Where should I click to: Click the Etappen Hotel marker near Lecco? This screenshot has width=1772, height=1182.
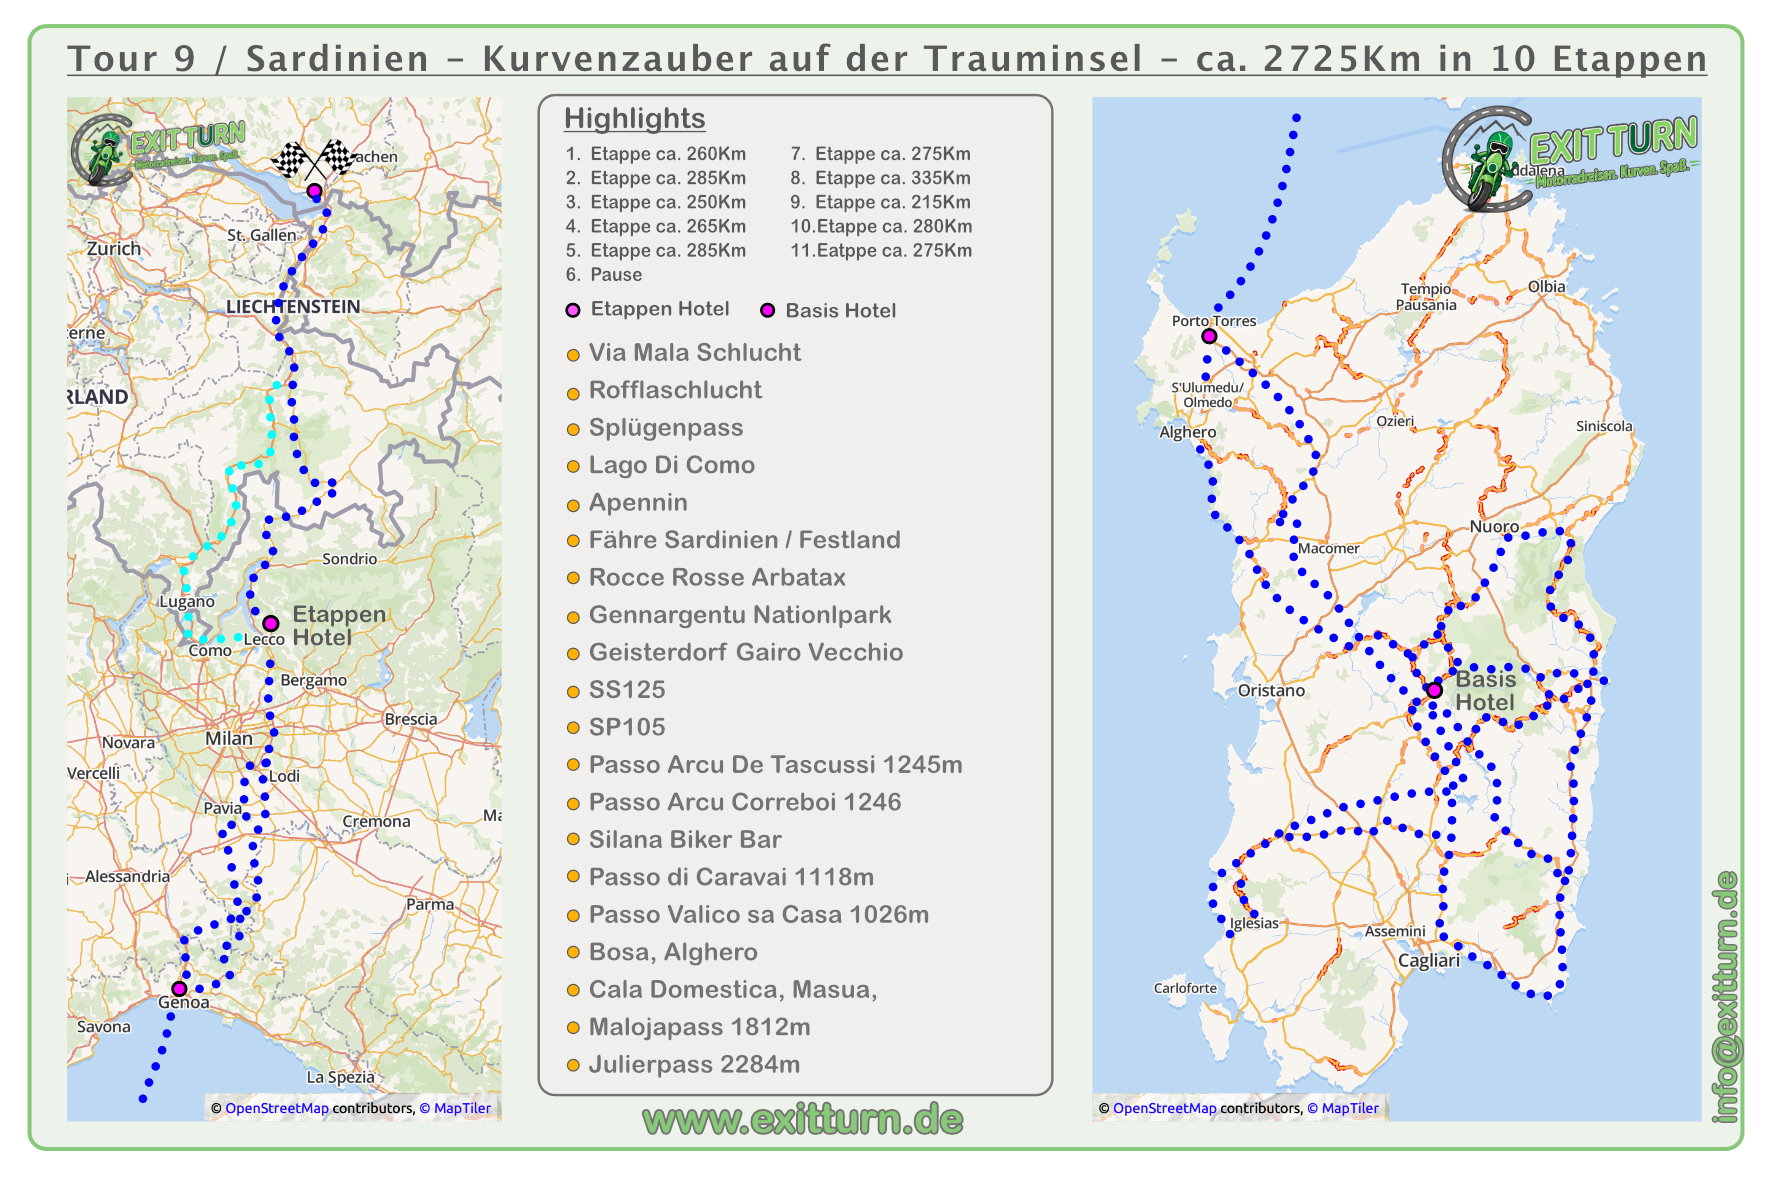270,623
